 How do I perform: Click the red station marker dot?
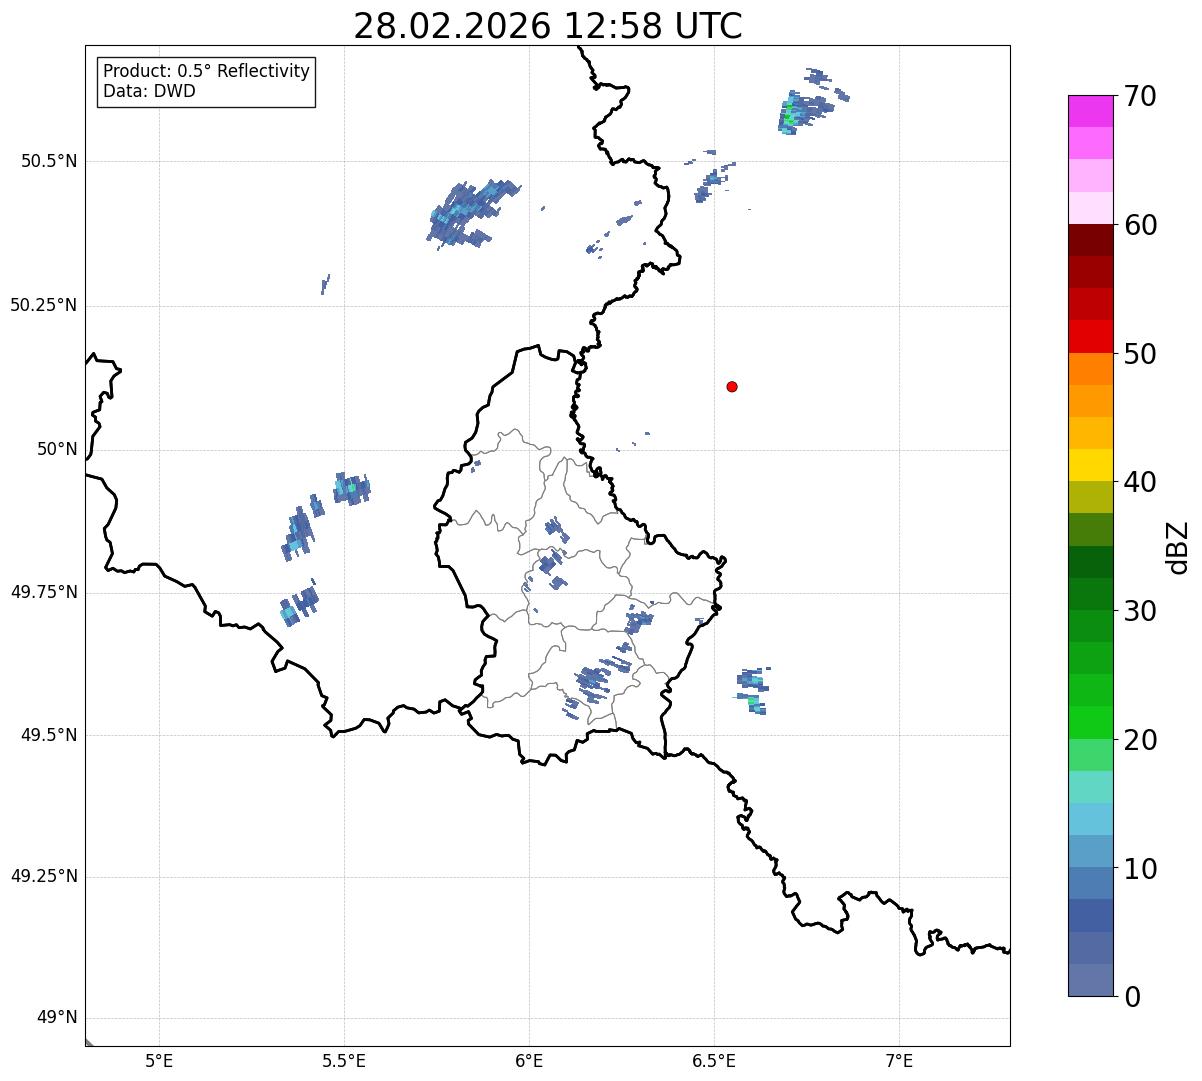[x=732, y=386]
